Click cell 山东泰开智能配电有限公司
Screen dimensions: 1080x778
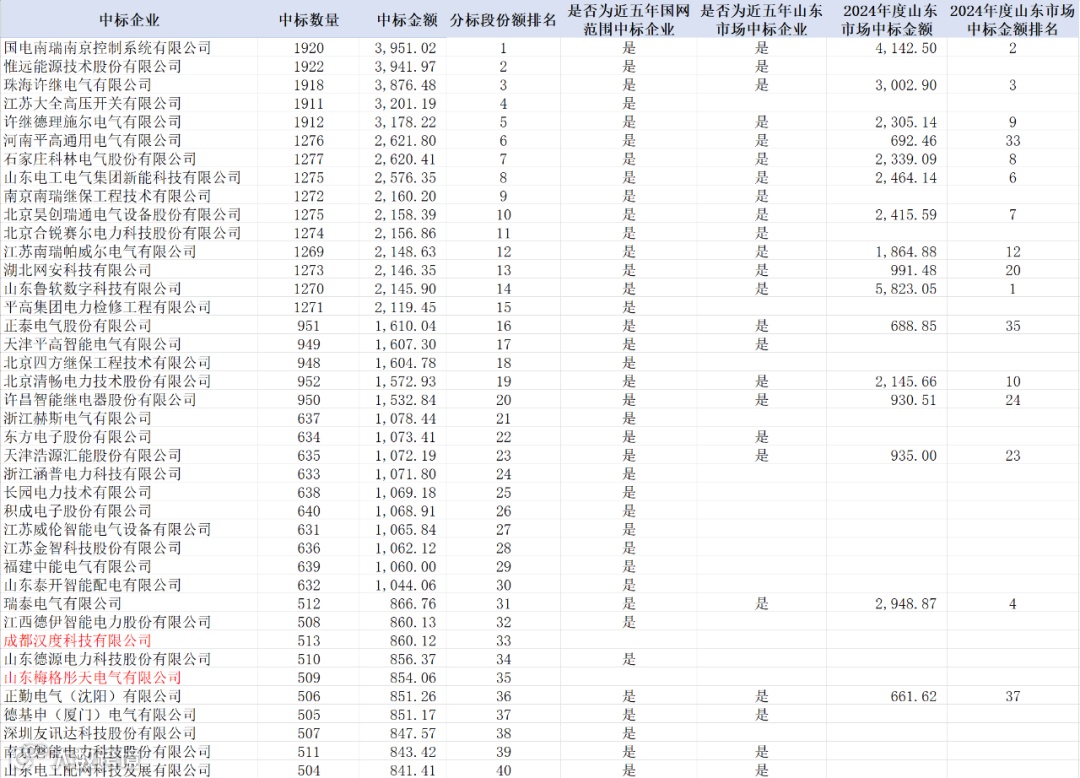pyautogui.click(x=92, y=585)
